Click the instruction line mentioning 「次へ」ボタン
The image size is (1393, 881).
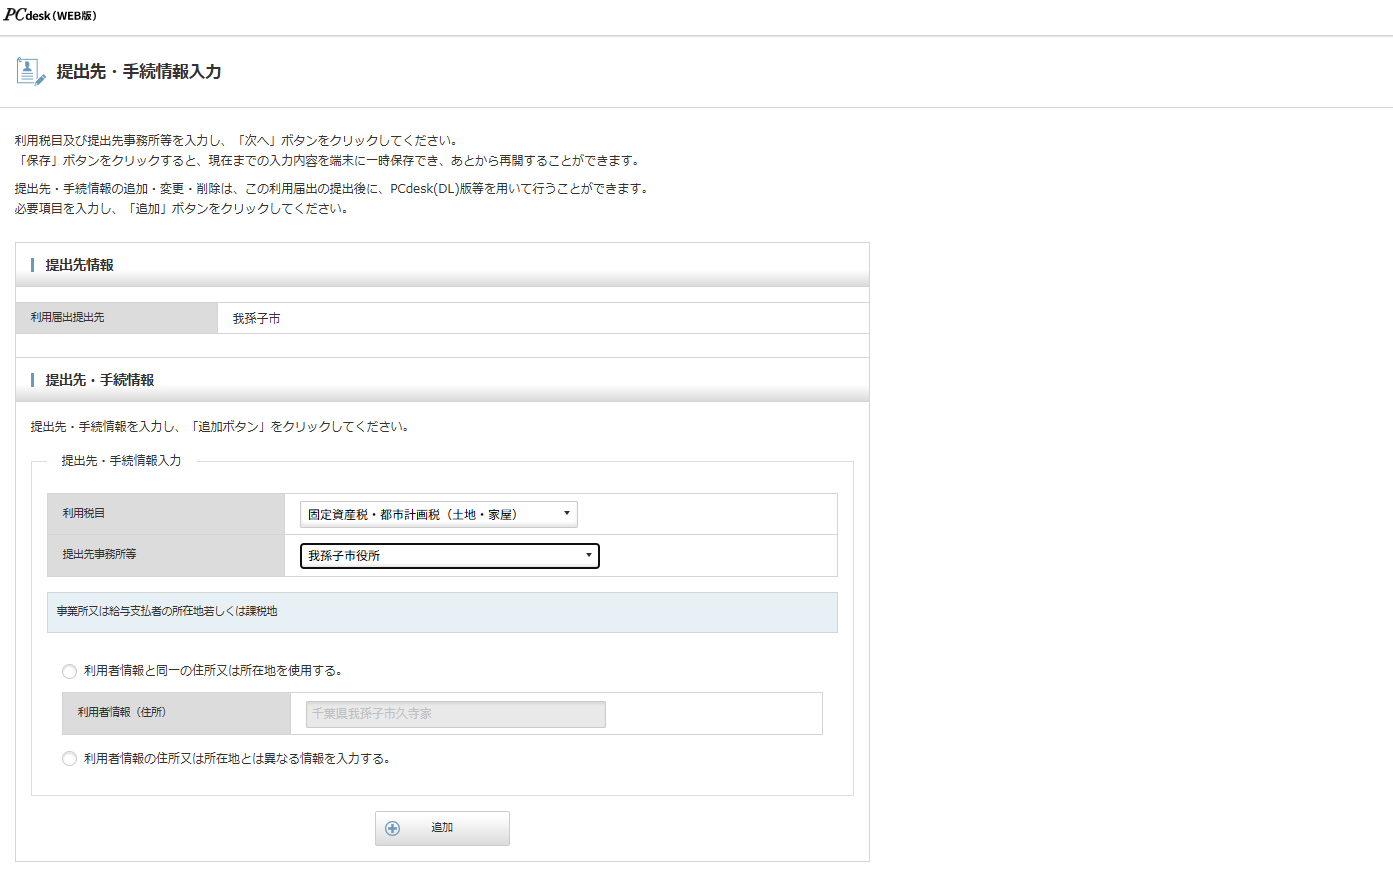pos(236,141)
